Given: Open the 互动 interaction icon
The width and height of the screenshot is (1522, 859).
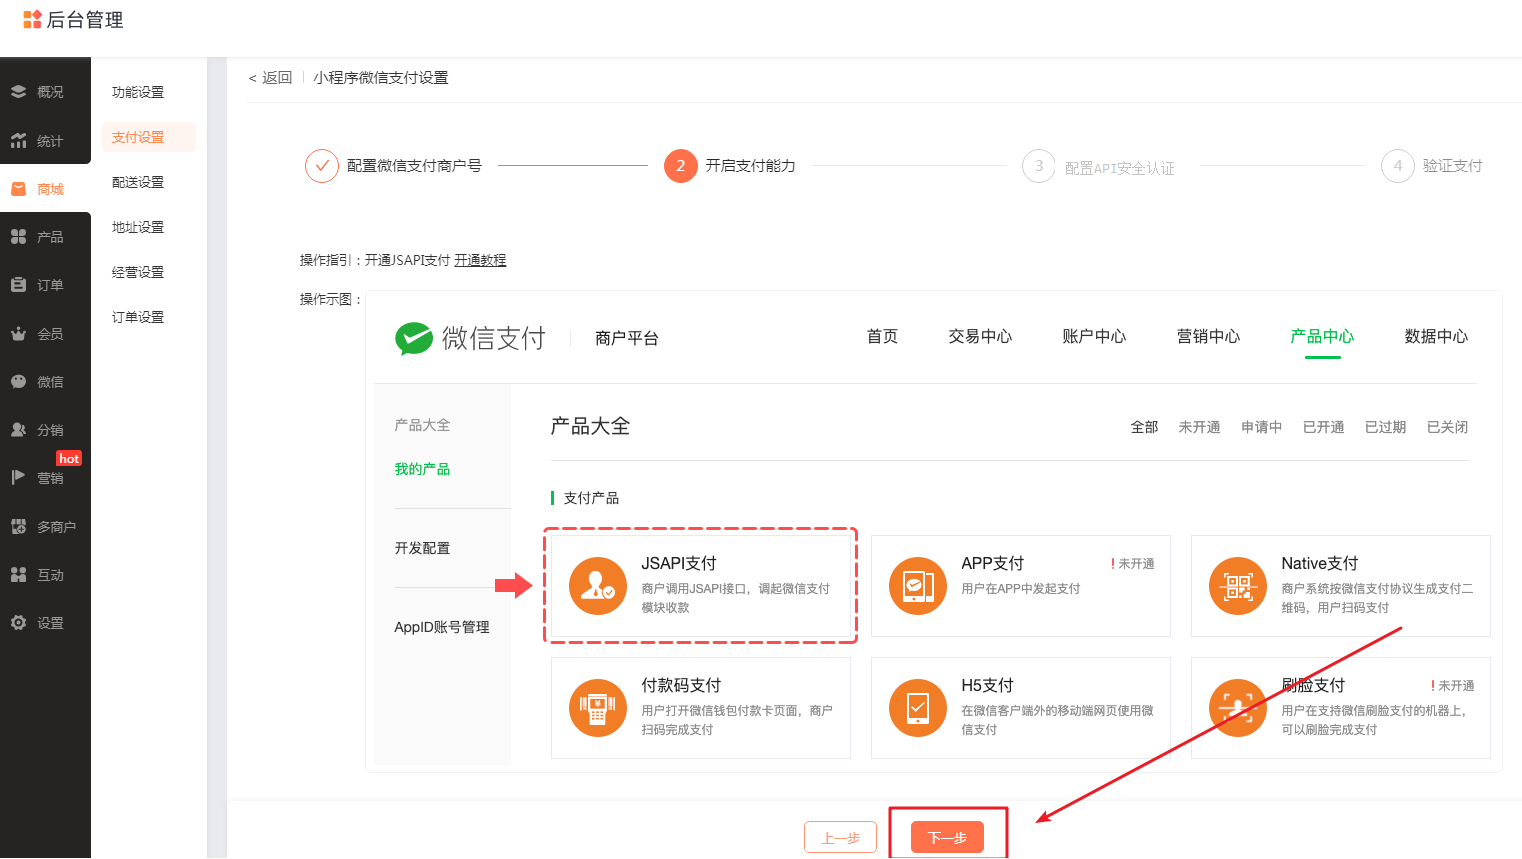Looking at the screenshot, I should (18, 575).
